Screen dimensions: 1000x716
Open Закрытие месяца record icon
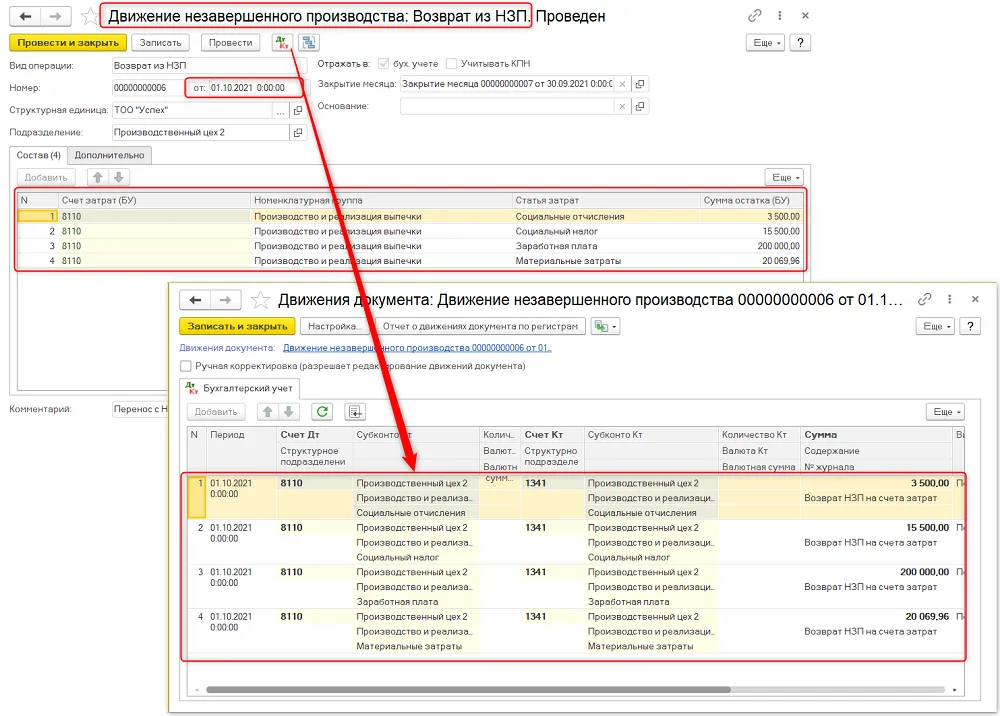(x=640, y=84)
